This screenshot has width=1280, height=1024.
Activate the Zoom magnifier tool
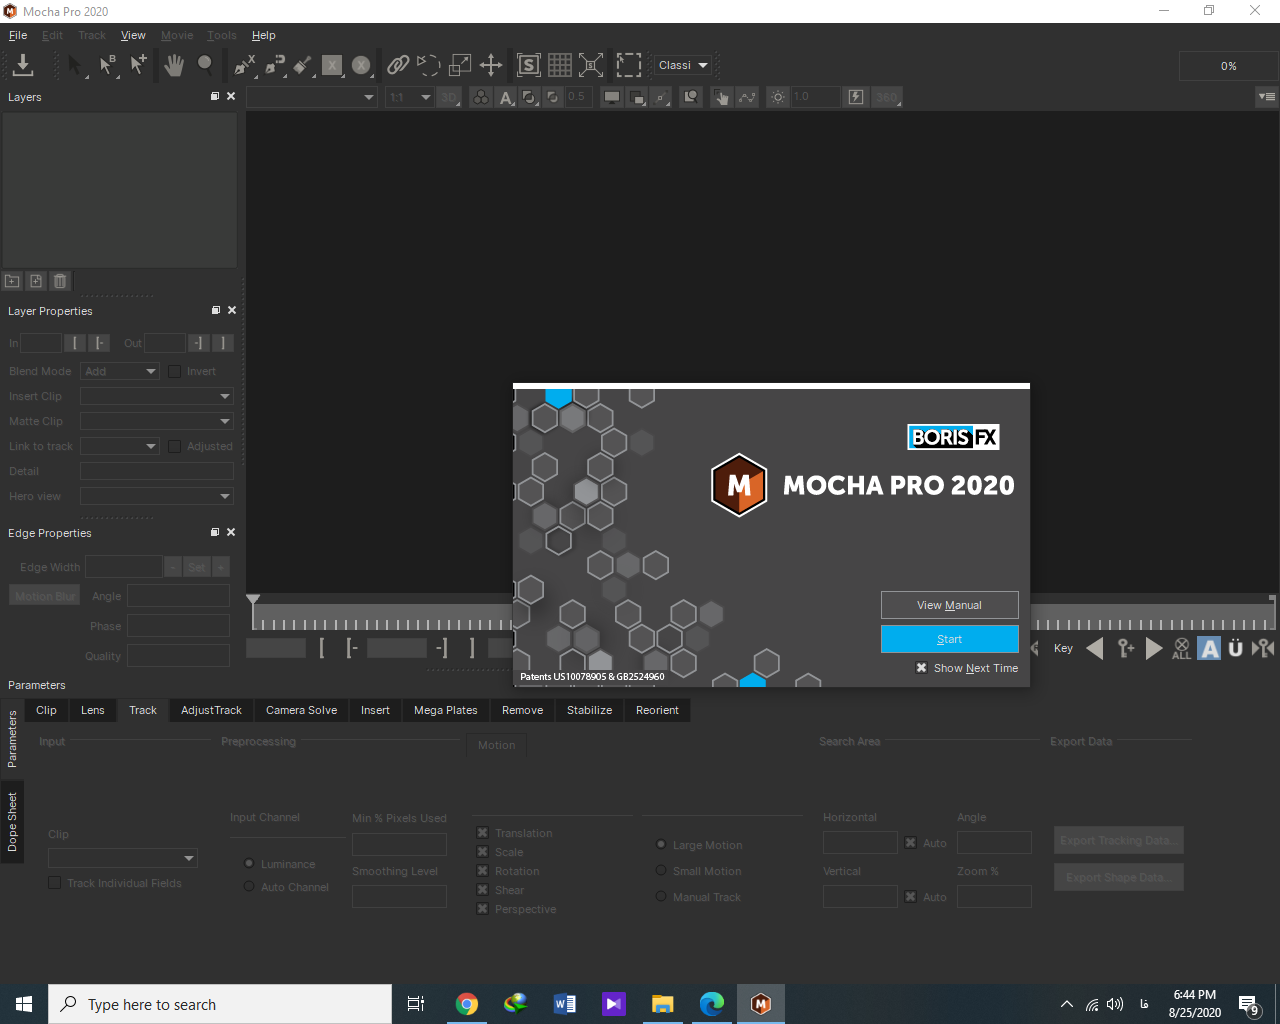pyautogui.click(x=206, y=65)
